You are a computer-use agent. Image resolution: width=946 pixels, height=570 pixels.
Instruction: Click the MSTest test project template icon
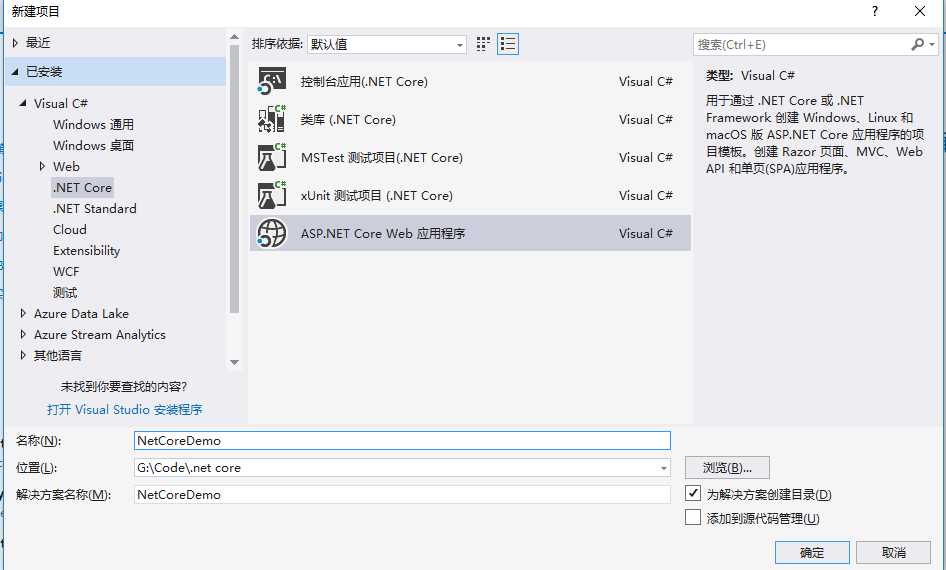coord(271,157)
